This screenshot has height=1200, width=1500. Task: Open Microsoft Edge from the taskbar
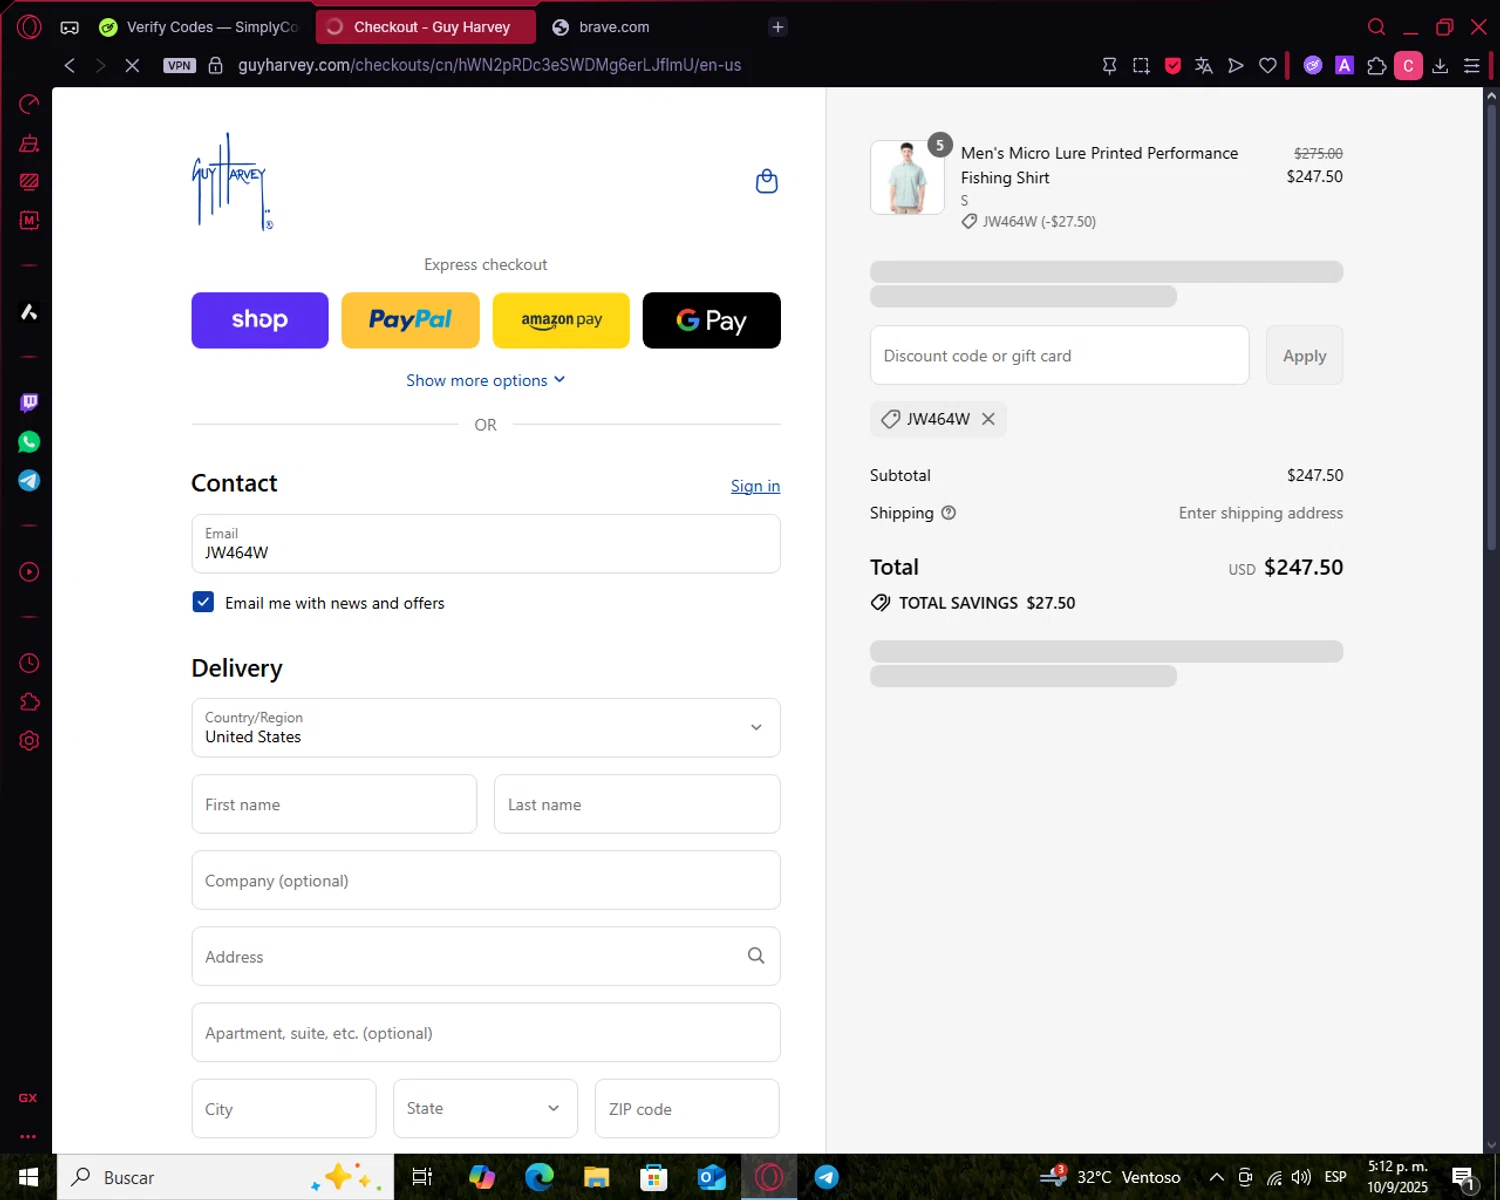[x=539, y=1177]
